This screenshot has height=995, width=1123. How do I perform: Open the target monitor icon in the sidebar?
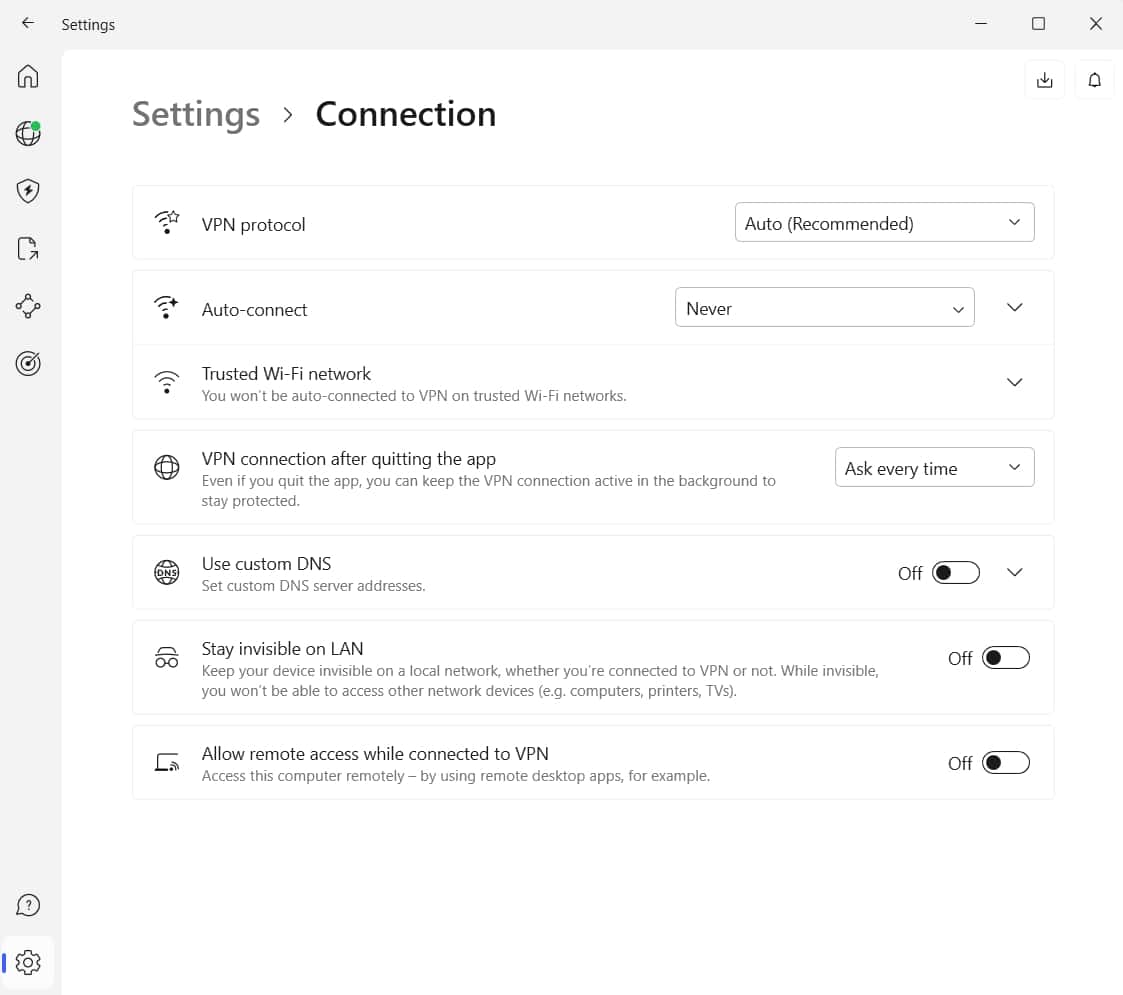click(28, 363)
